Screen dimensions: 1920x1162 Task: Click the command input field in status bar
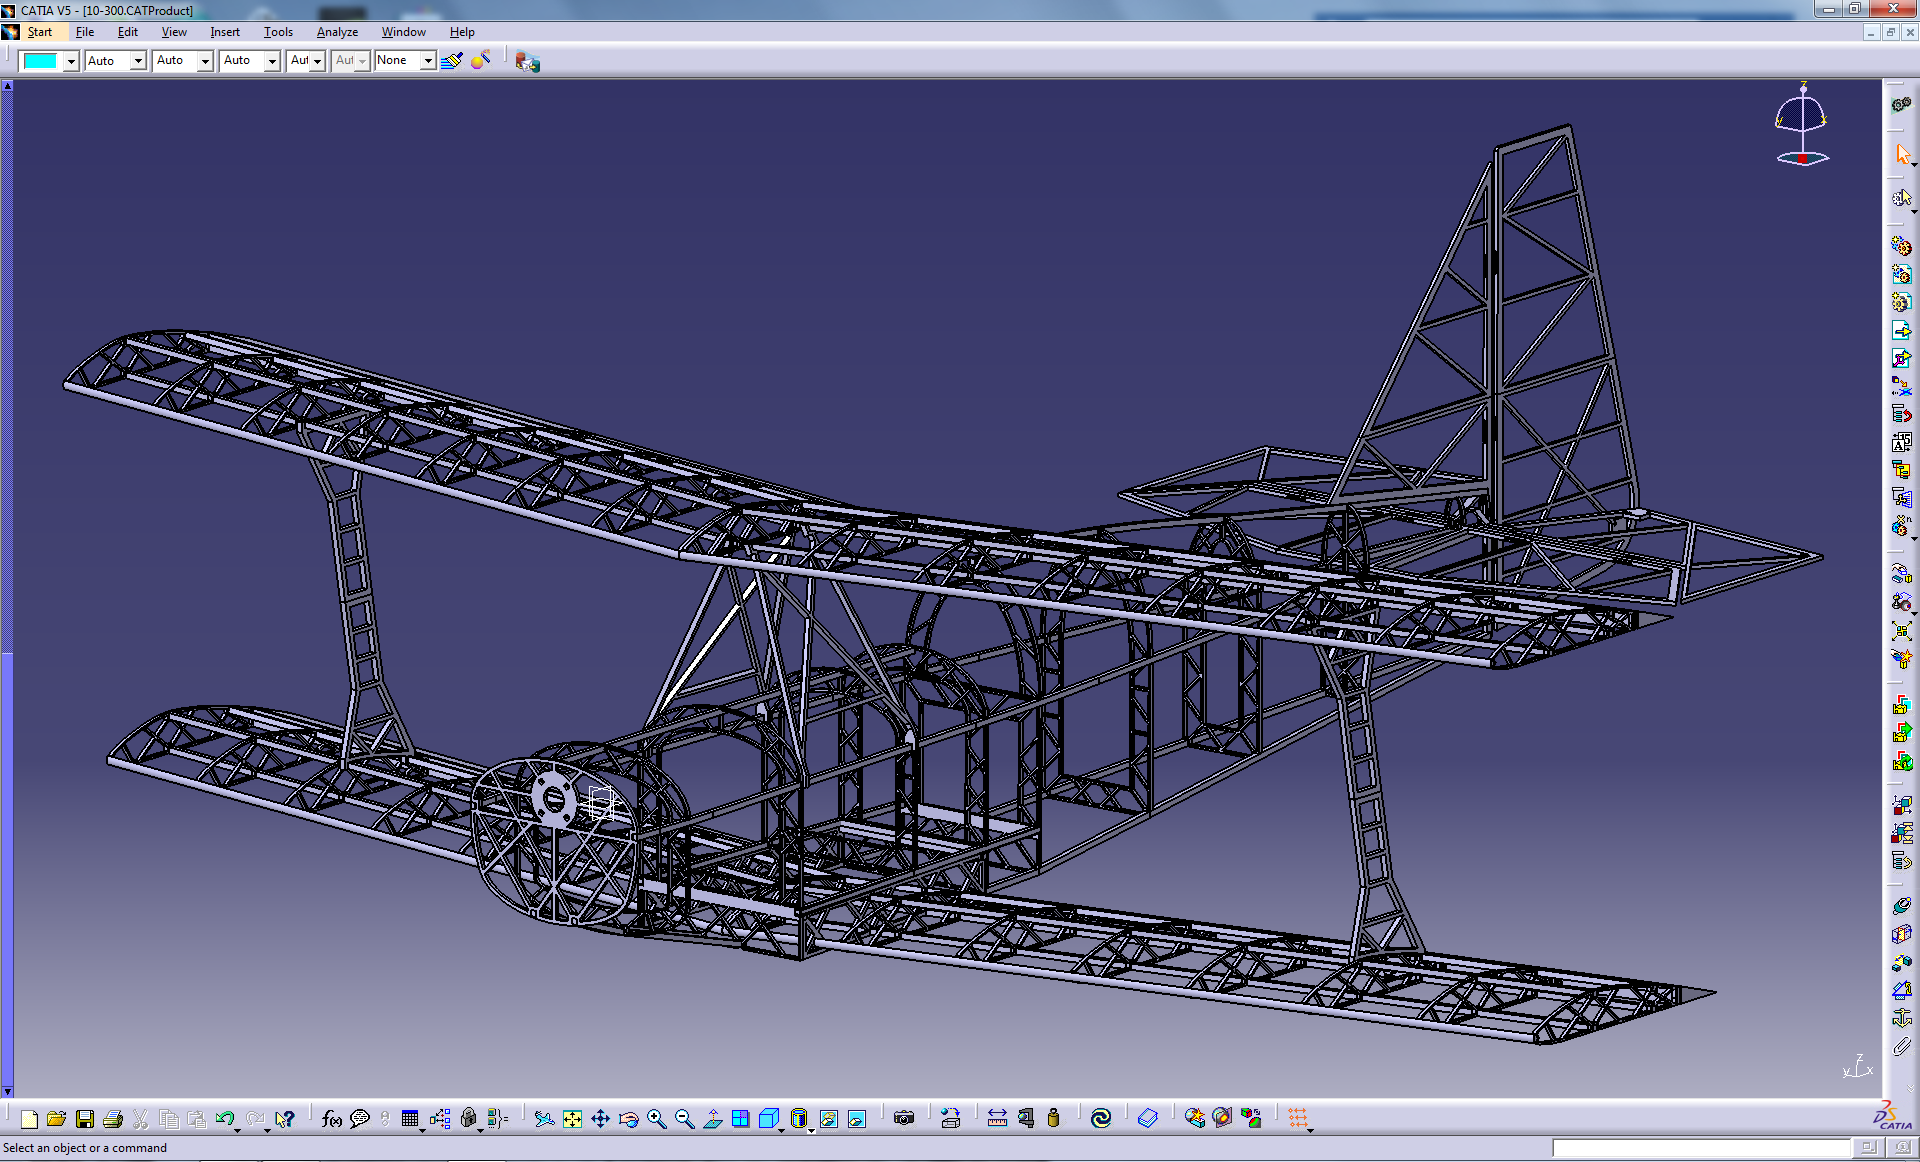[x=1700, y=1148]
